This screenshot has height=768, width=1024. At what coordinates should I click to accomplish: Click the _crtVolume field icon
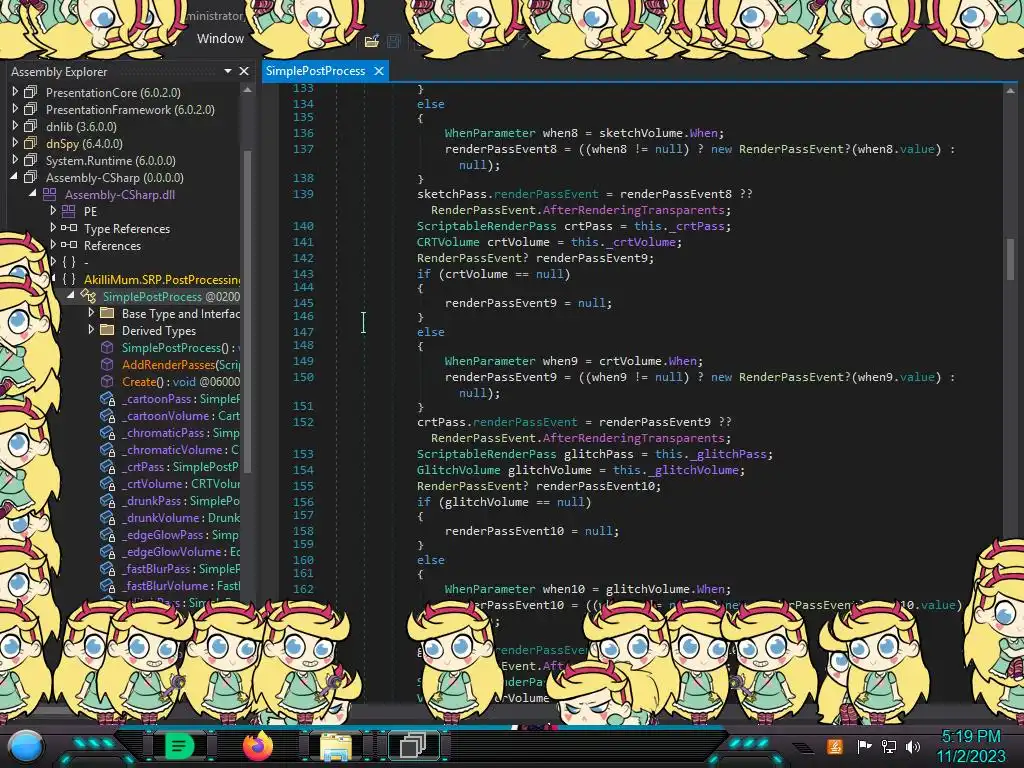point(107,484)
